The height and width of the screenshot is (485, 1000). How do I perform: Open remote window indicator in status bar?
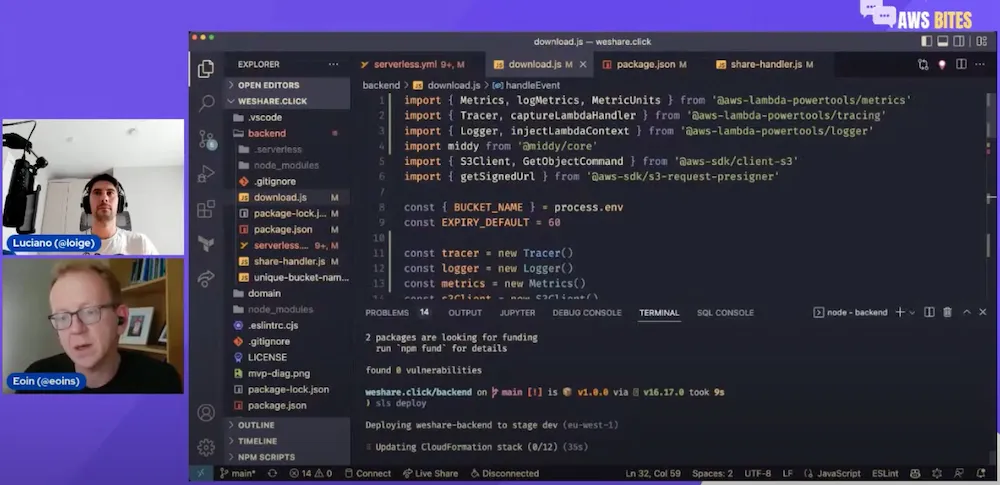(x=201, y=474)
